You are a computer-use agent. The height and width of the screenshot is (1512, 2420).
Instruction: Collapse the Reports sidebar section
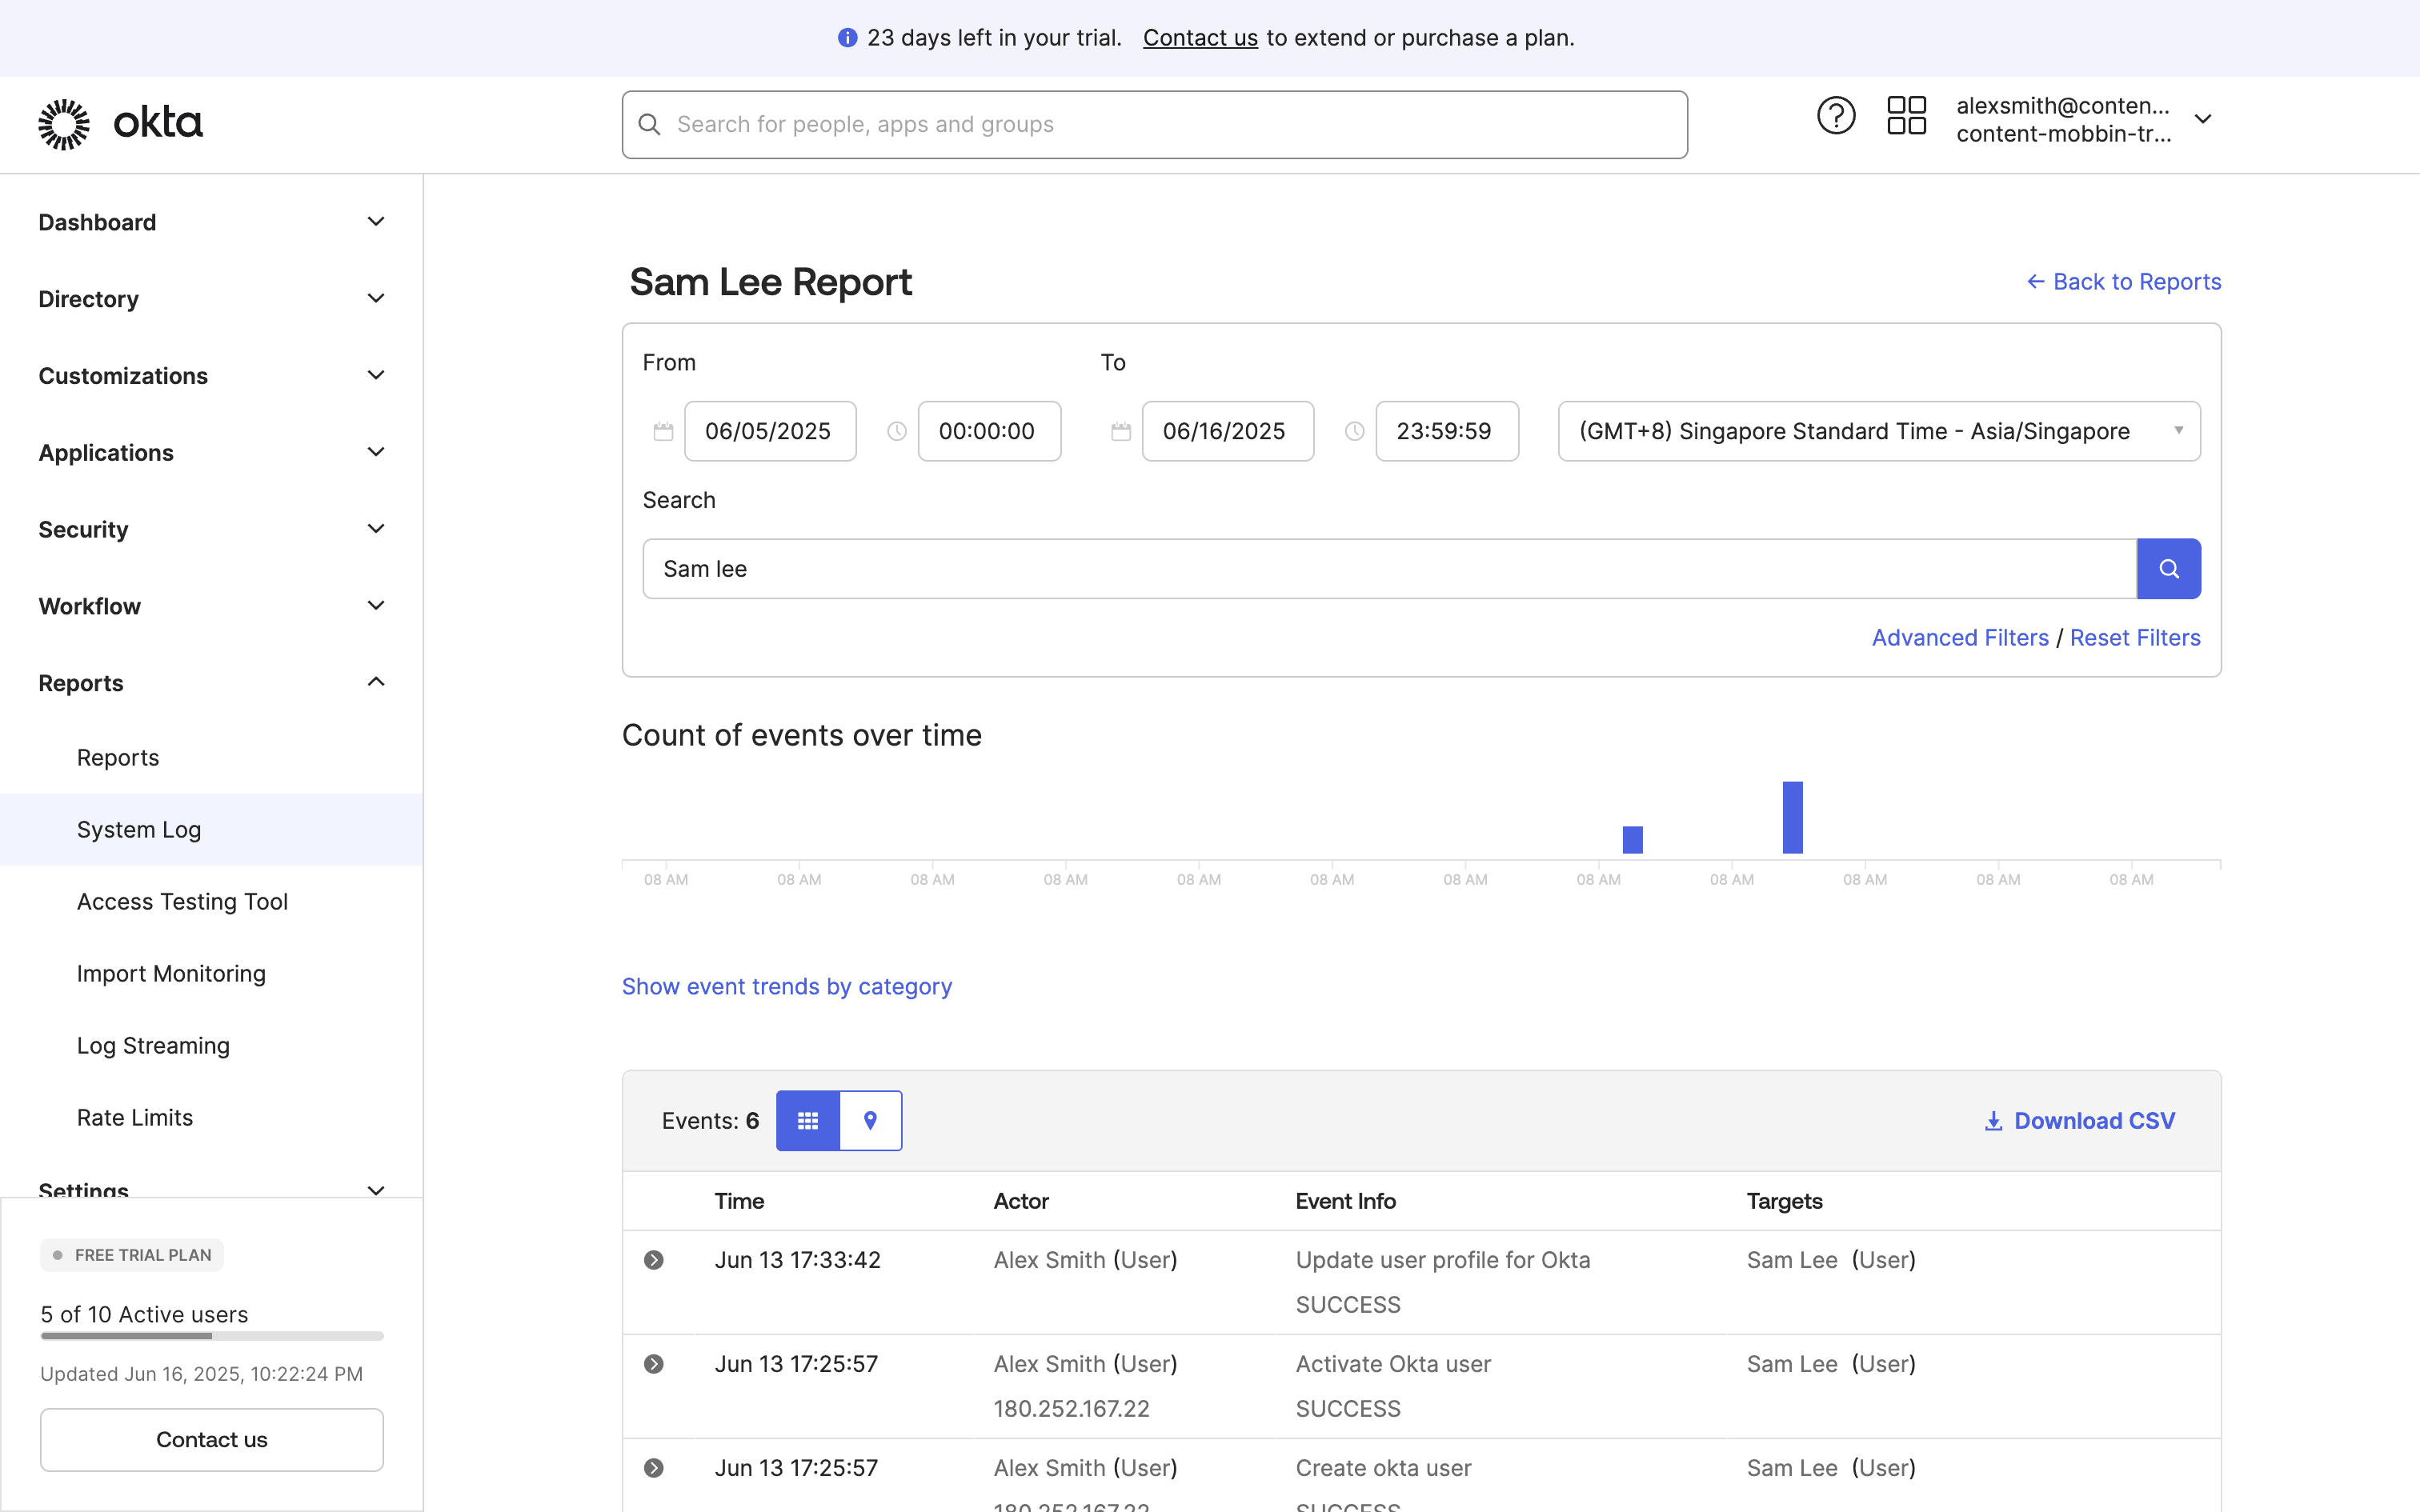click(211, 683)
